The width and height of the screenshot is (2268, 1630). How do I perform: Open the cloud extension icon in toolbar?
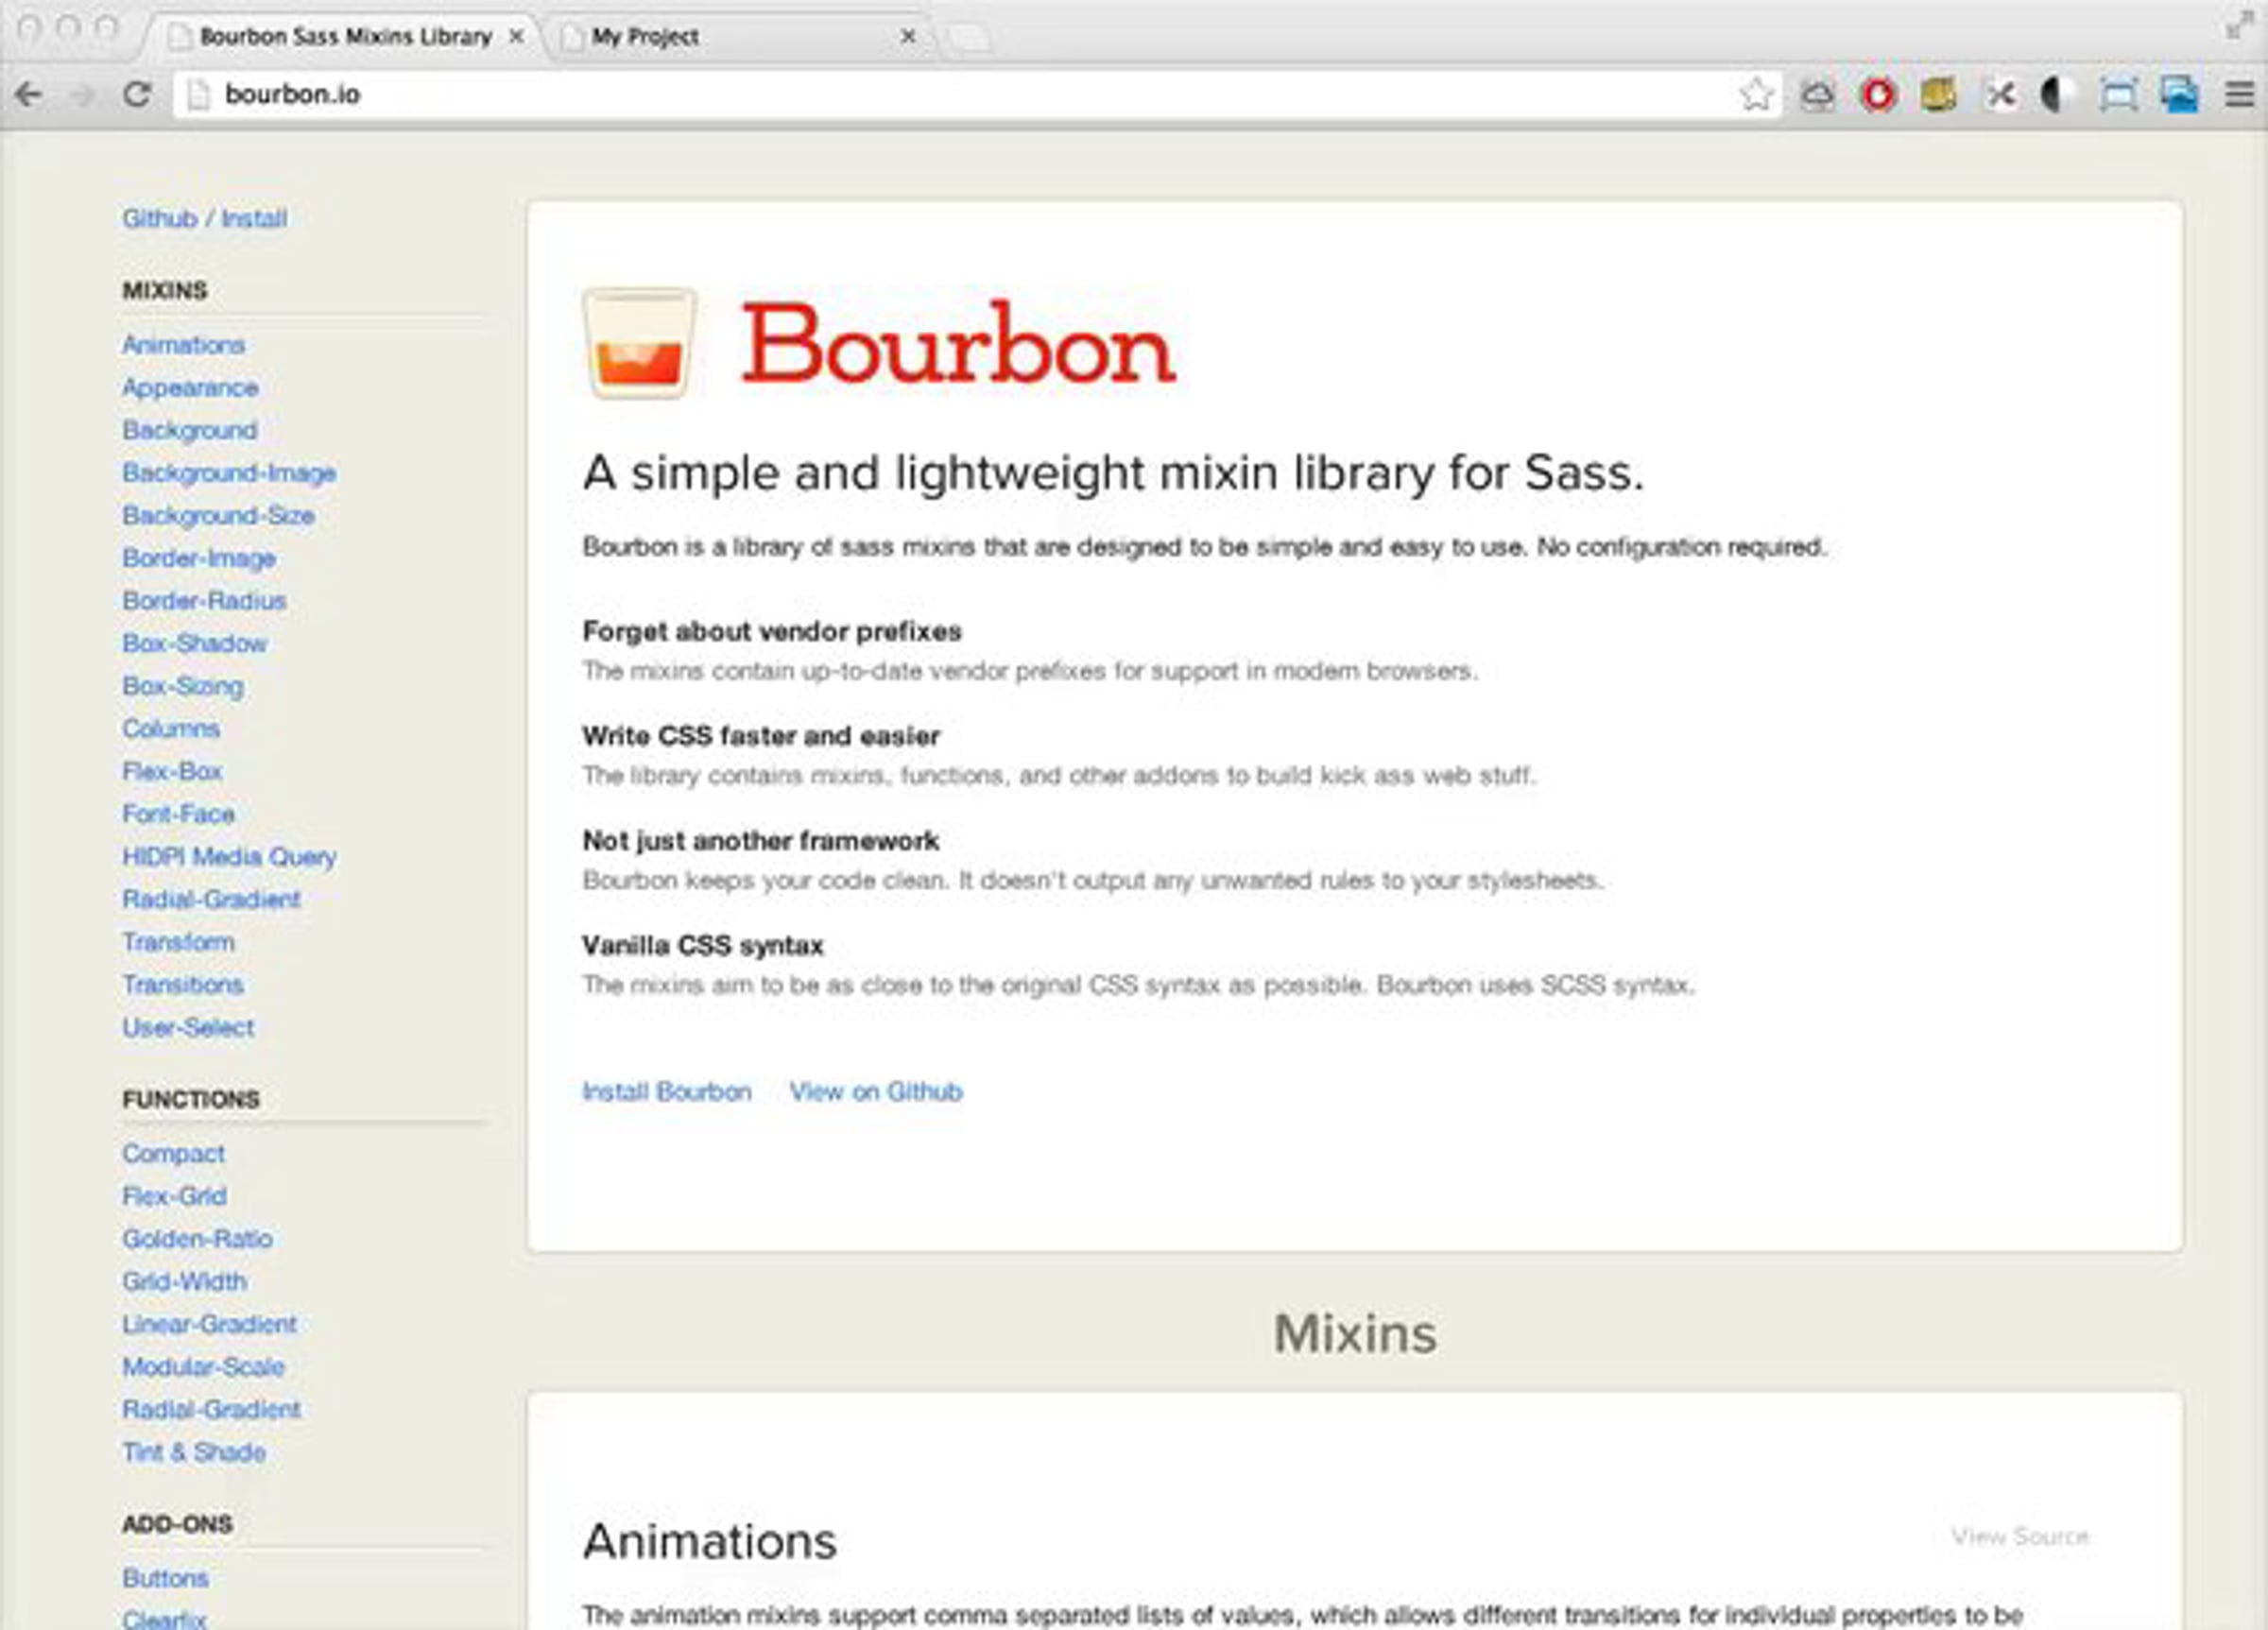1817,95
